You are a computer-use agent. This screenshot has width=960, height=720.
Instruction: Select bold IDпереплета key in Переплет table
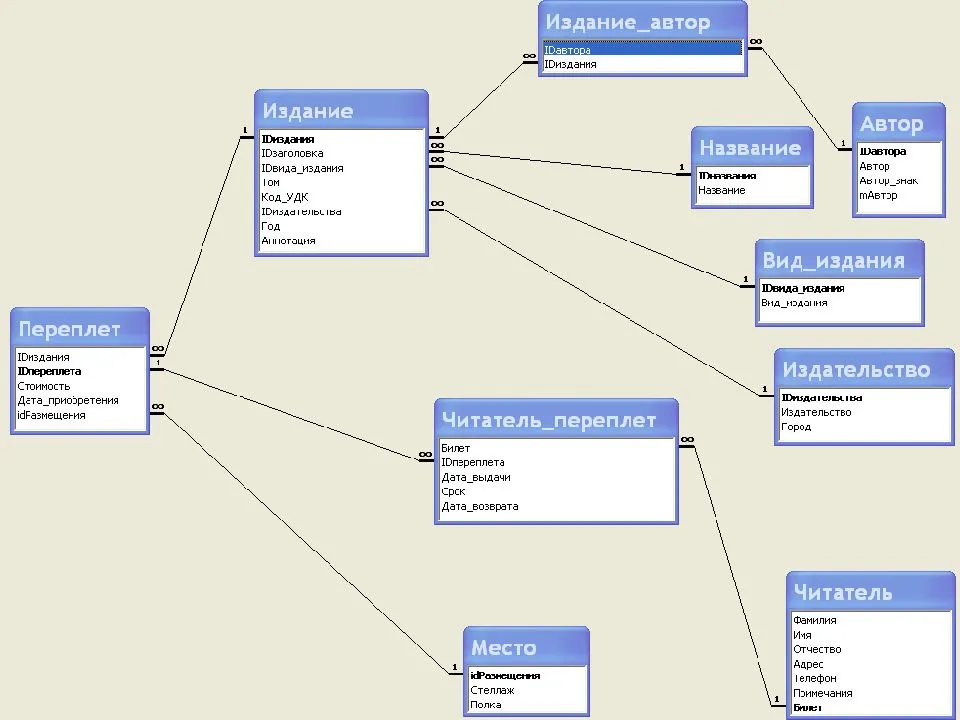click(x=80, y=372)
